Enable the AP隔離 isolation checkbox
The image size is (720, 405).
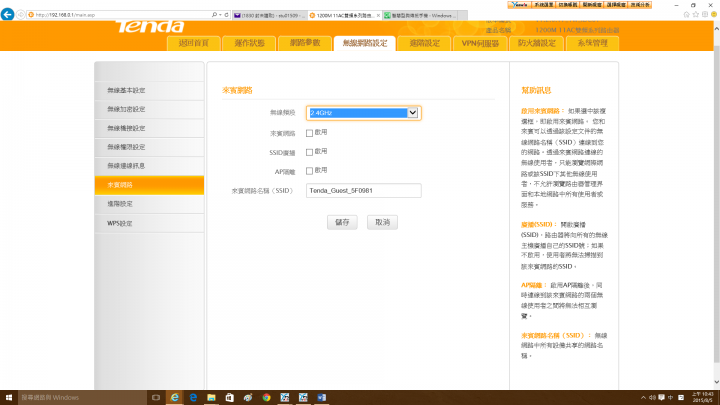pyautogui.click(x=309, y=171)
